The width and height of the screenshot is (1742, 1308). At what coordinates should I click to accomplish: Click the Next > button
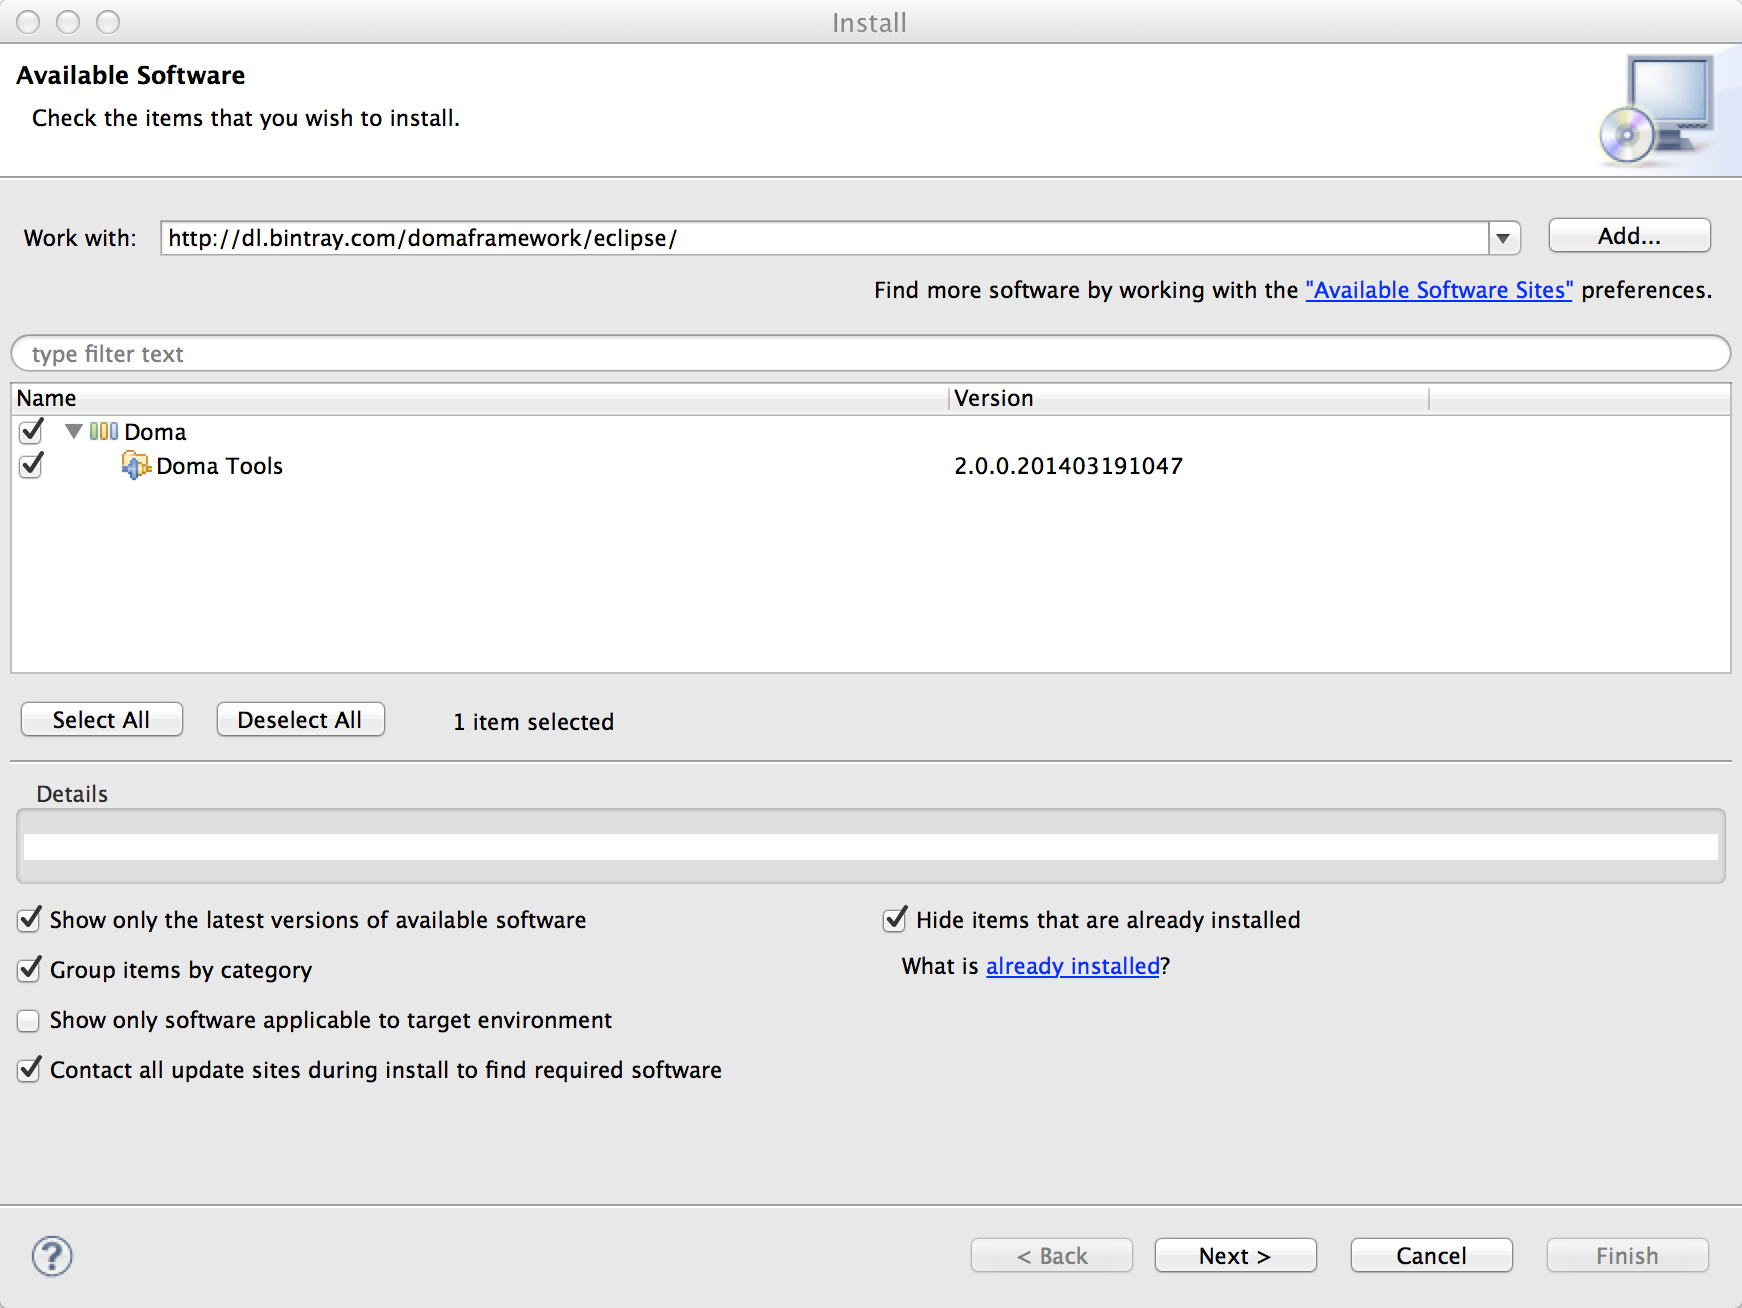coord(1235,1256)
